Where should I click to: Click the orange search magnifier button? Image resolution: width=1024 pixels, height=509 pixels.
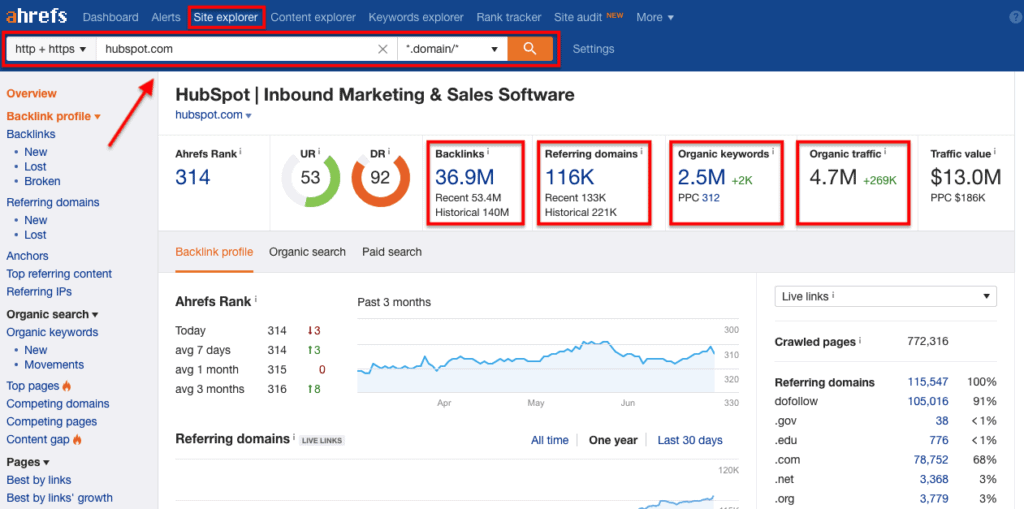pos(530,49)
